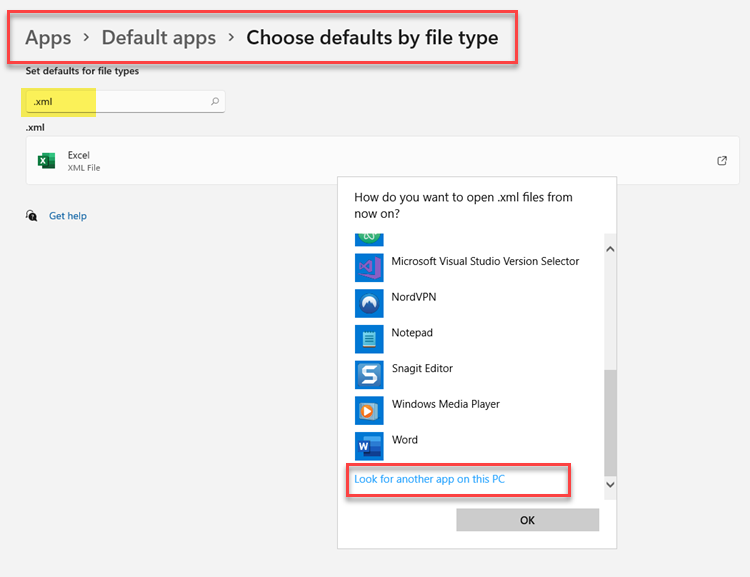
Task: Click the Get help headset icon
Action: coord(33,216)
